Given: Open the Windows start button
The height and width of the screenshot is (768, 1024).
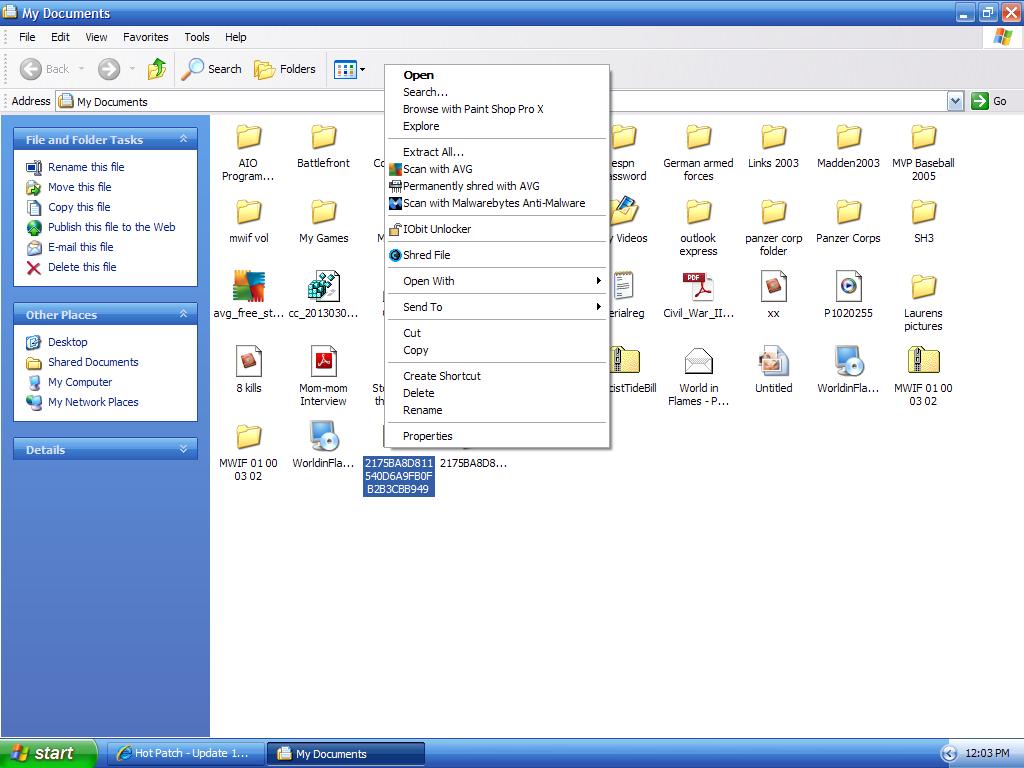Looking at the screenshot, I should pos(48,753).
